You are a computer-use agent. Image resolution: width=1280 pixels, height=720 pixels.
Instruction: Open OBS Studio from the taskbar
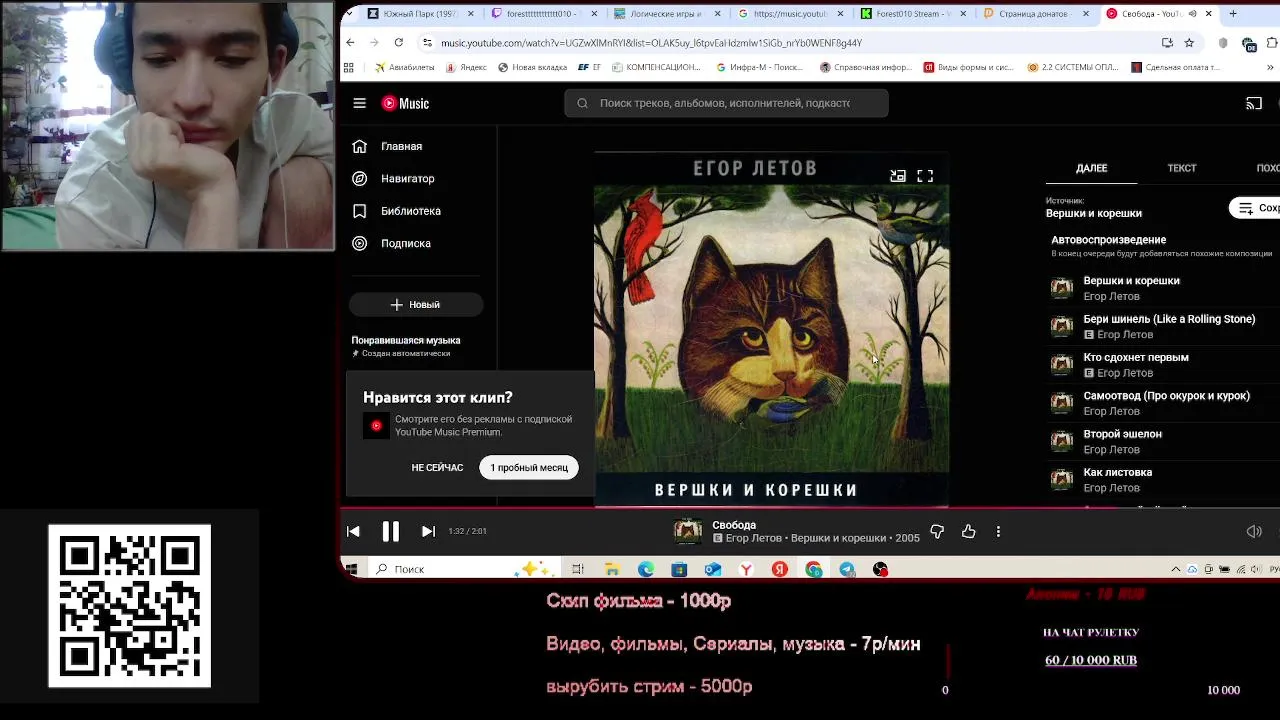880,569
